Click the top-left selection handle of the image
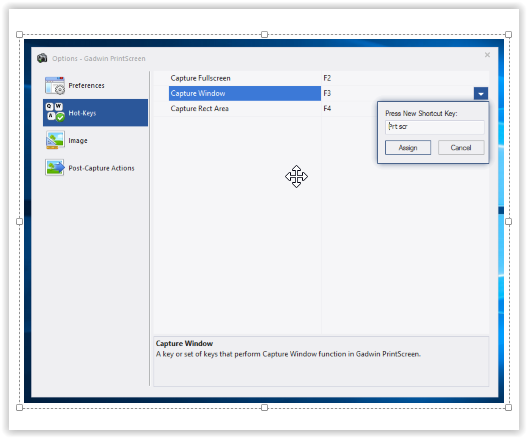The height and width of the screenshot is (438, 527). coord(19,34)
